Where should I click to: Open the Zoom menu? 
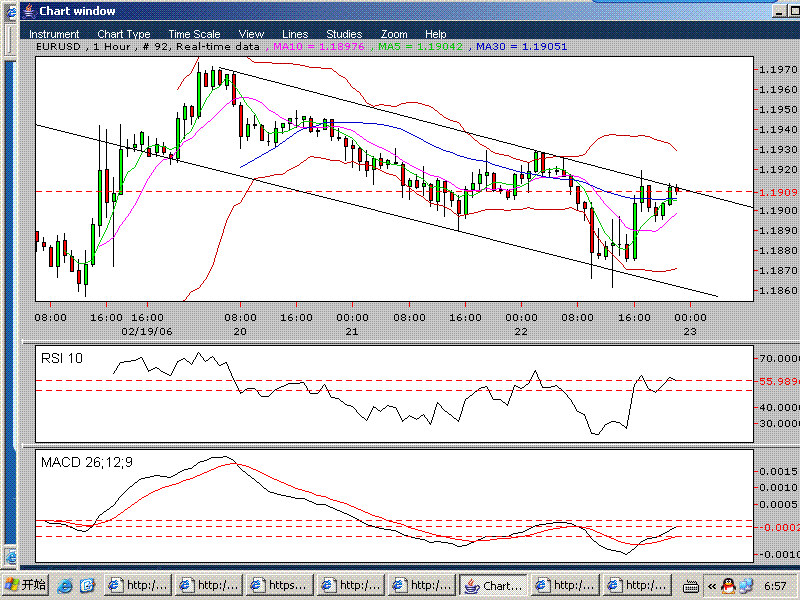(x=394, y=34)
